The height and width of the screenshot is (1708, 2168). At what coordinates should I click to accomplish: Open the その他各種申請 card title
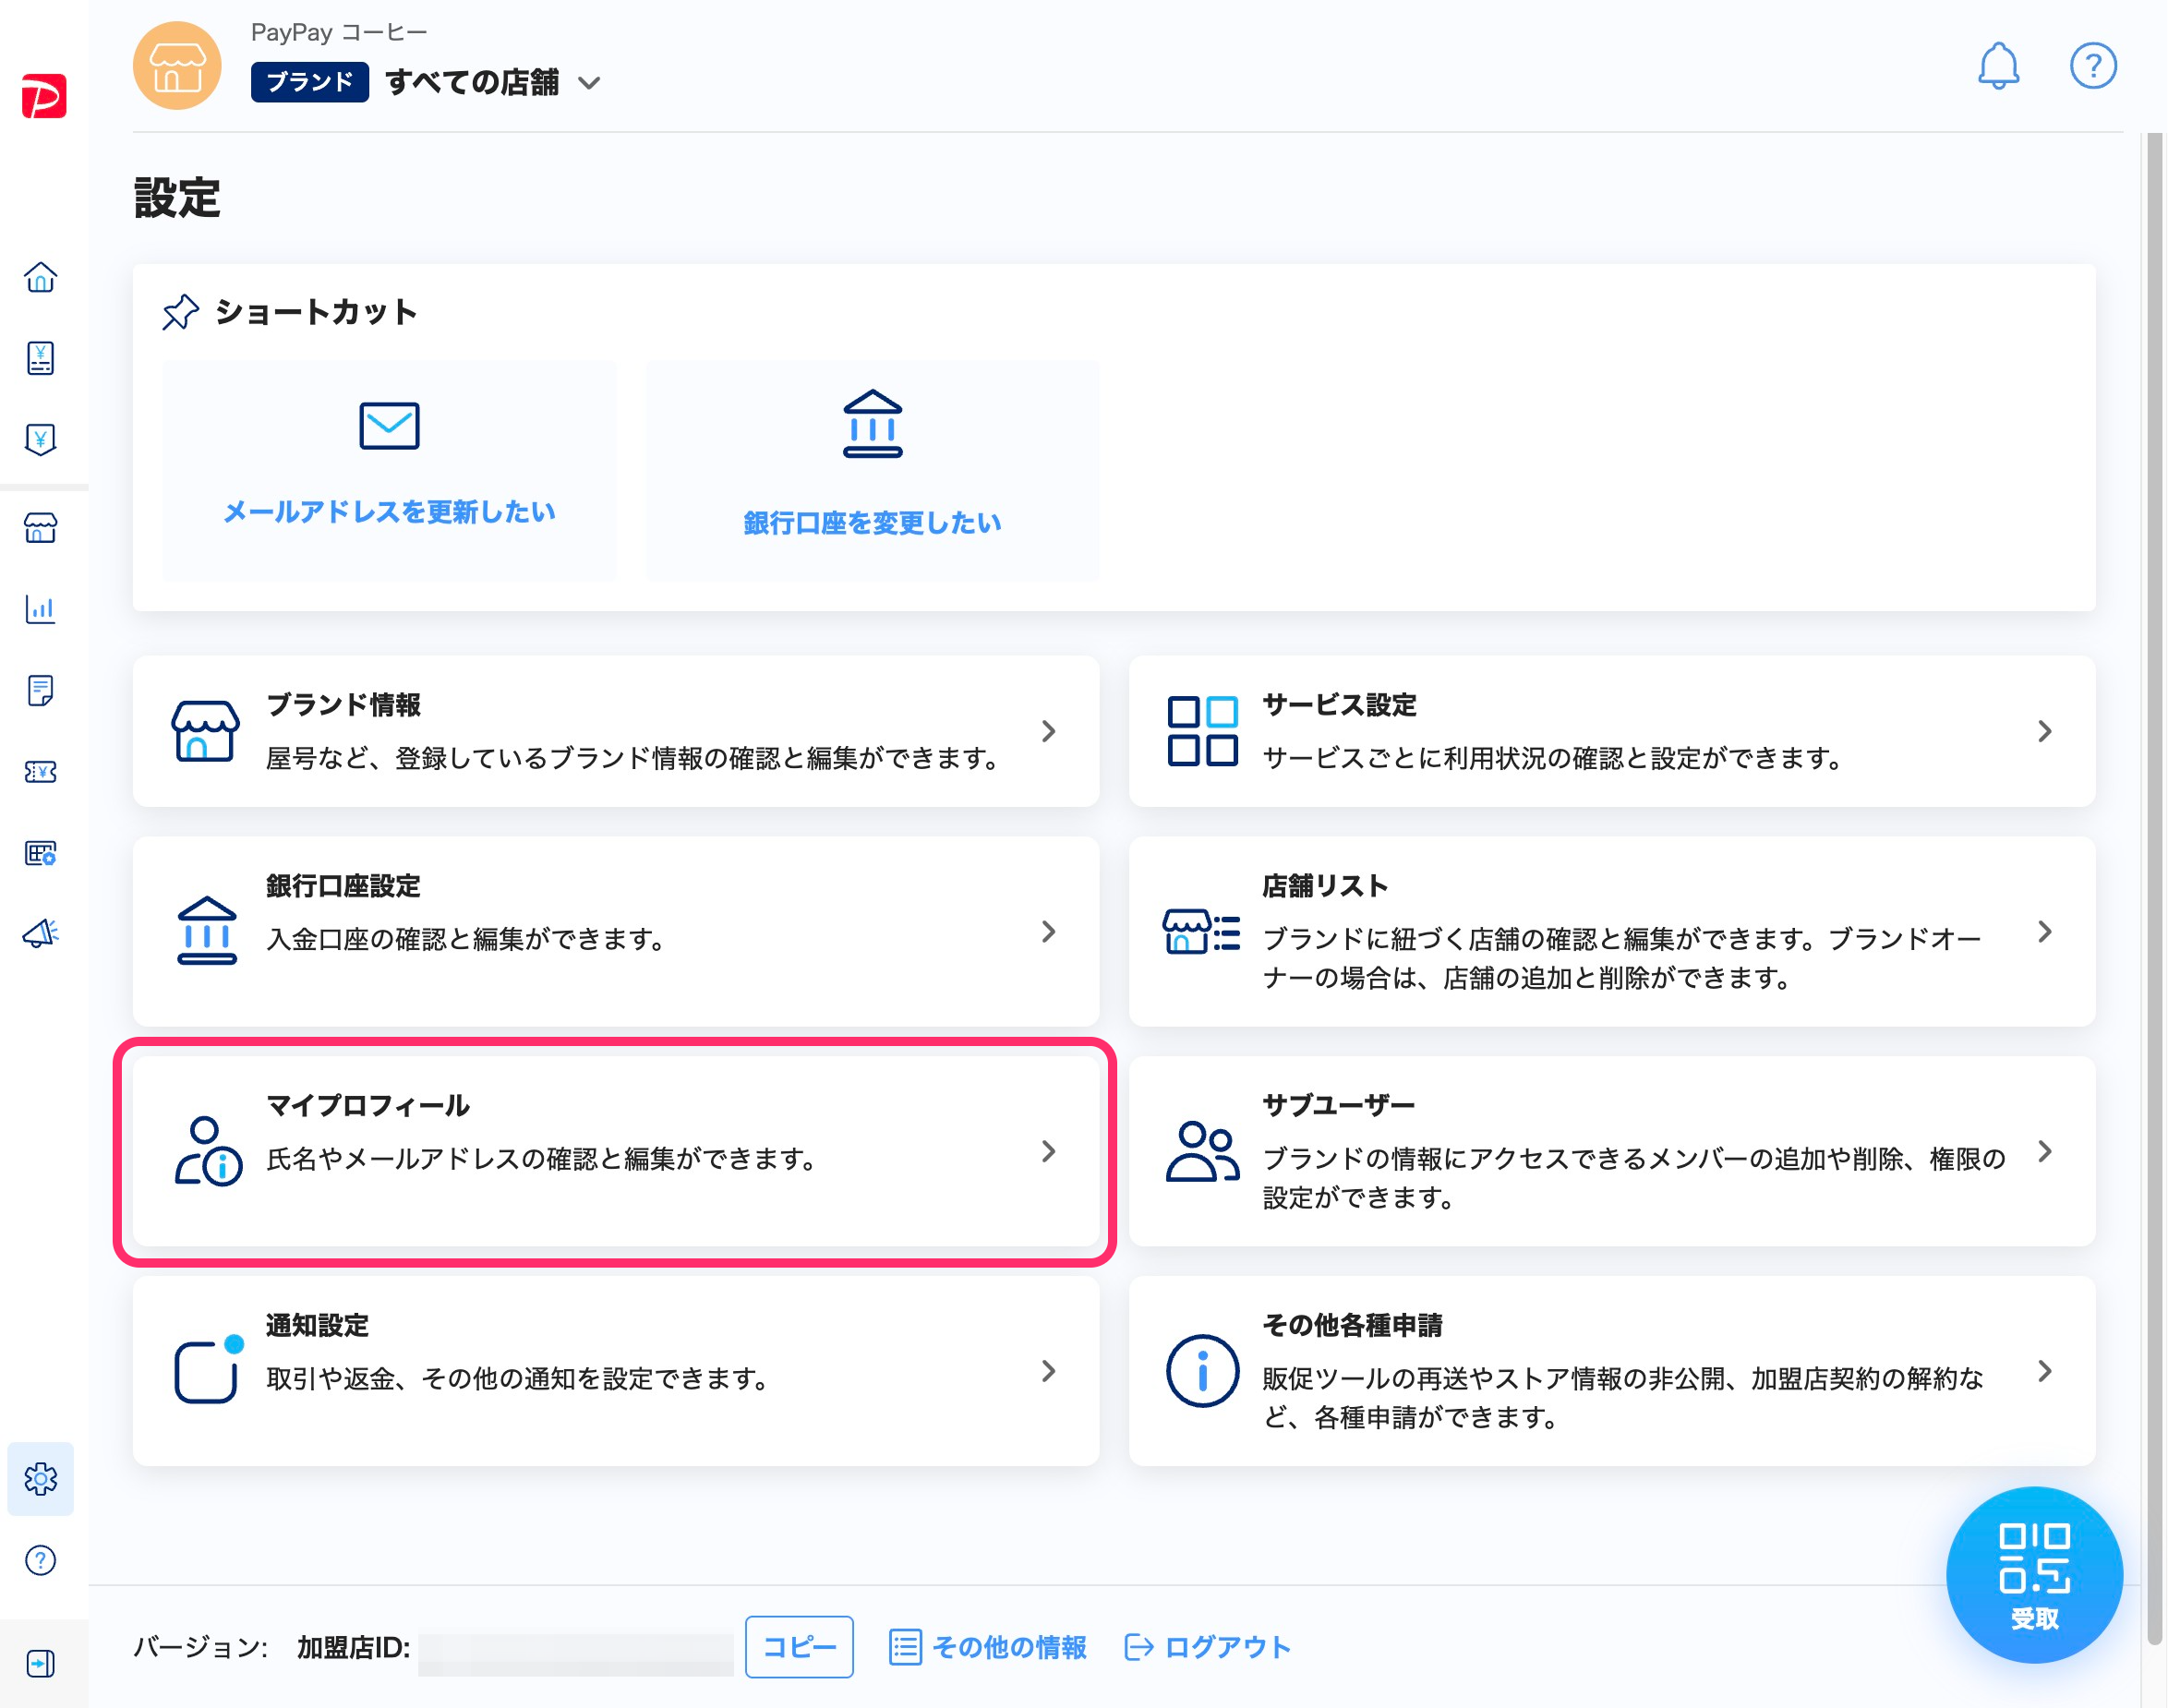coord(1352,1326)
